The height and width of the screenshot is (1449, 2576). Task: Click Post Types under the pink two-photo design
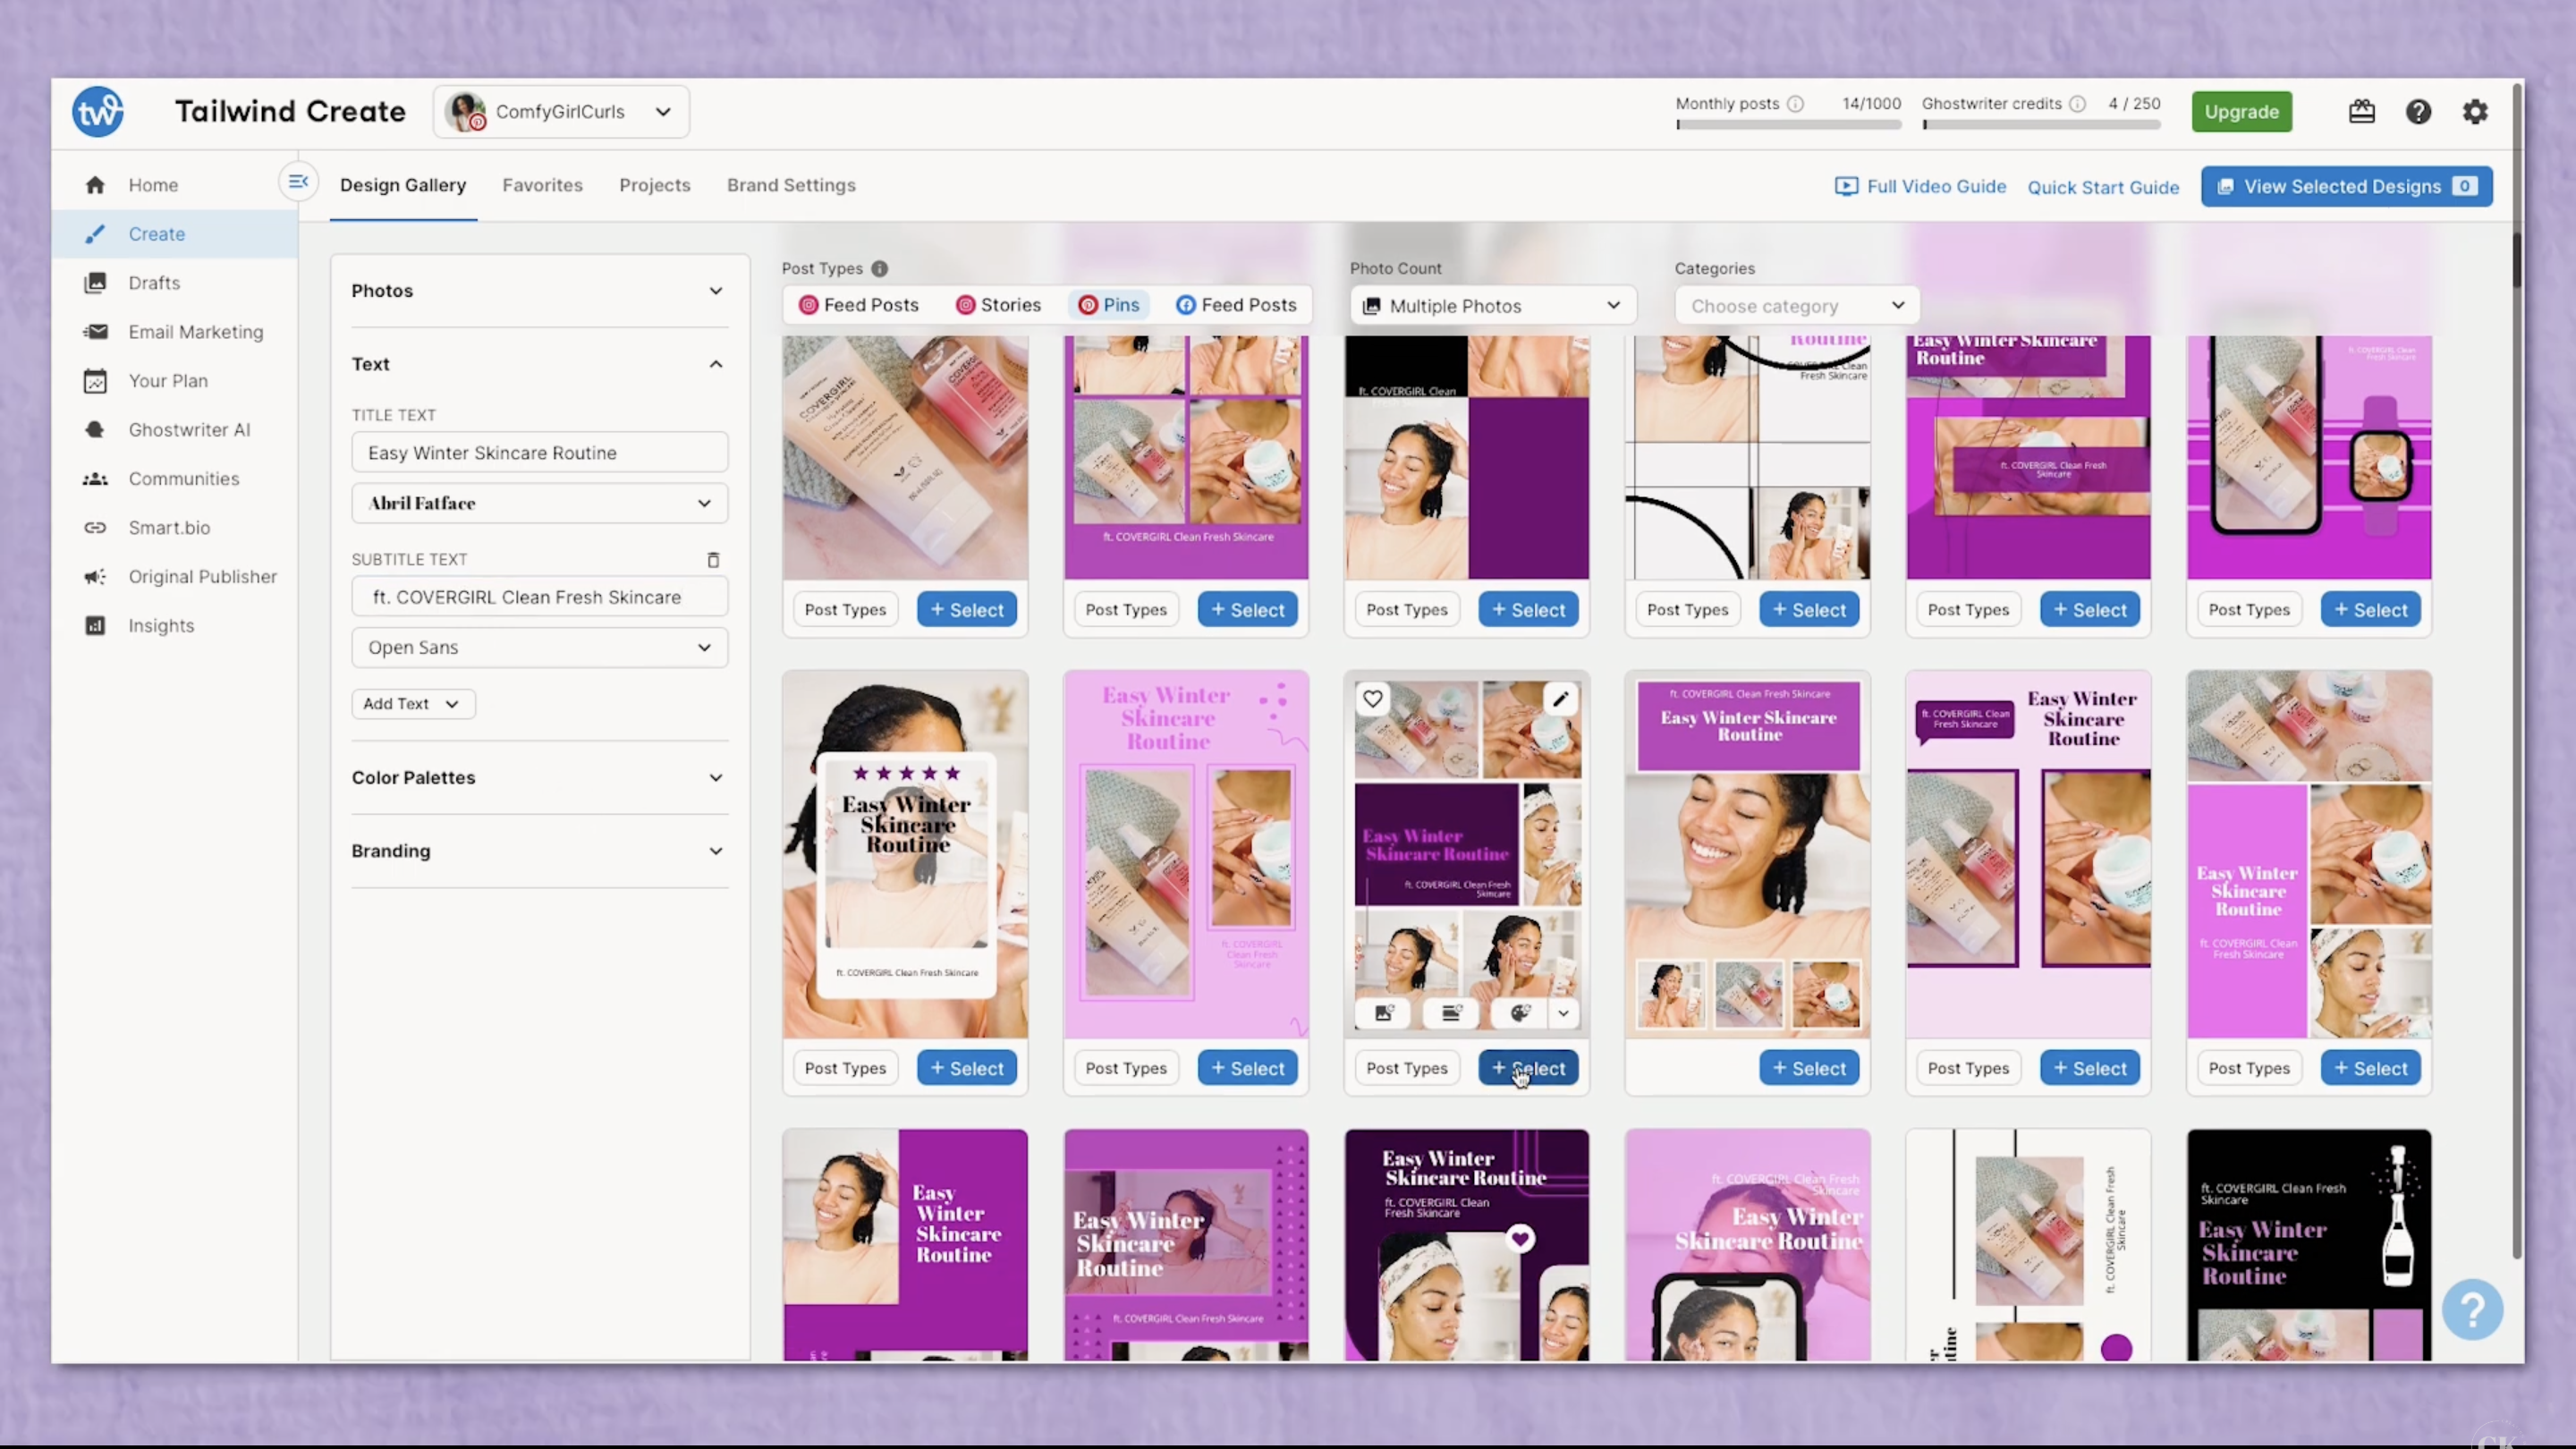1125,1068
